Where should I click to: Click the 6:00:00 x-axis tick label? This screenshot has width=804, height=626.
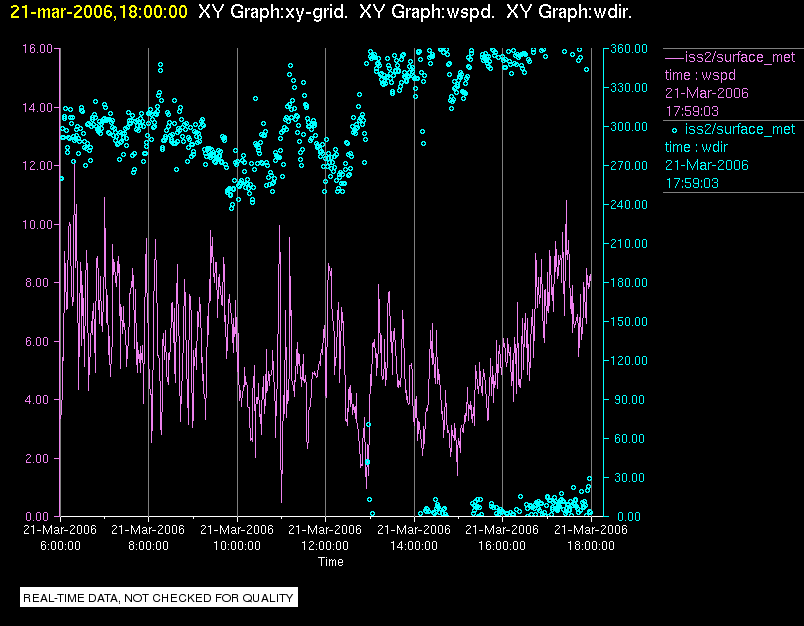(60, 546)
